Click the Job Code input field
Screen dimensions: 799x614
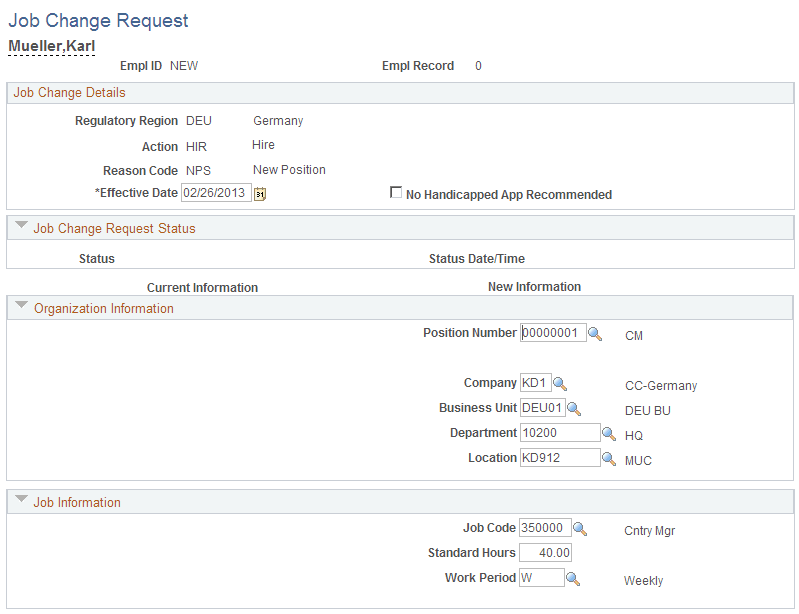(x=544, y=528)
